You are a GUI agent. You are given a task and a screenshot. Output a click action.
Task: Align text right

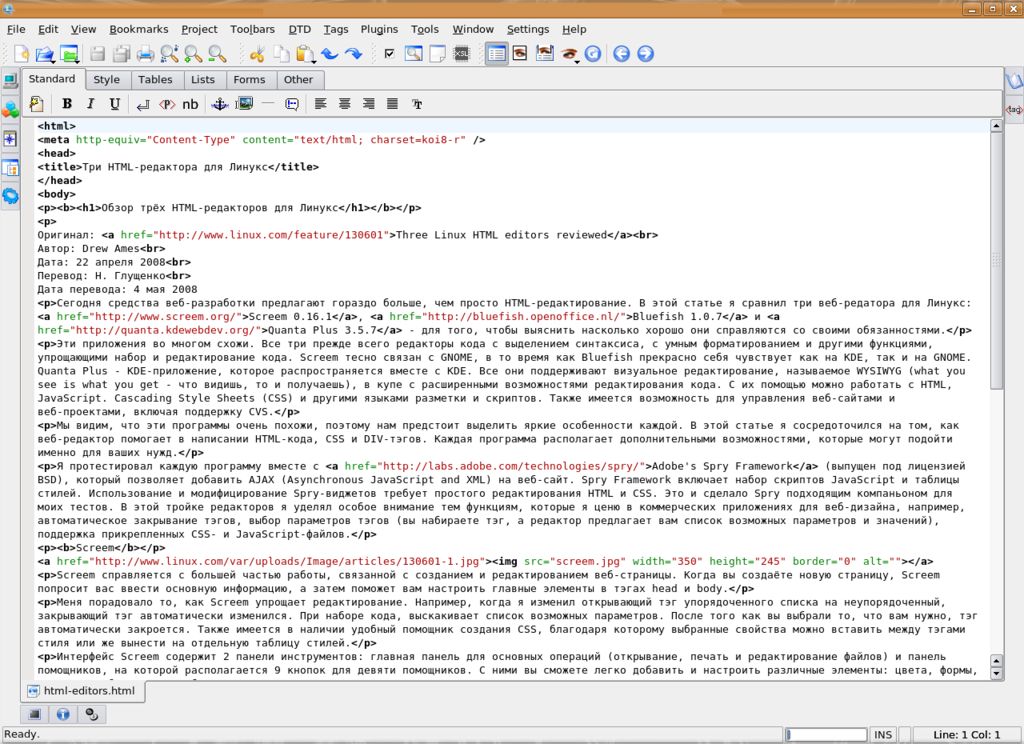[368, 103]
